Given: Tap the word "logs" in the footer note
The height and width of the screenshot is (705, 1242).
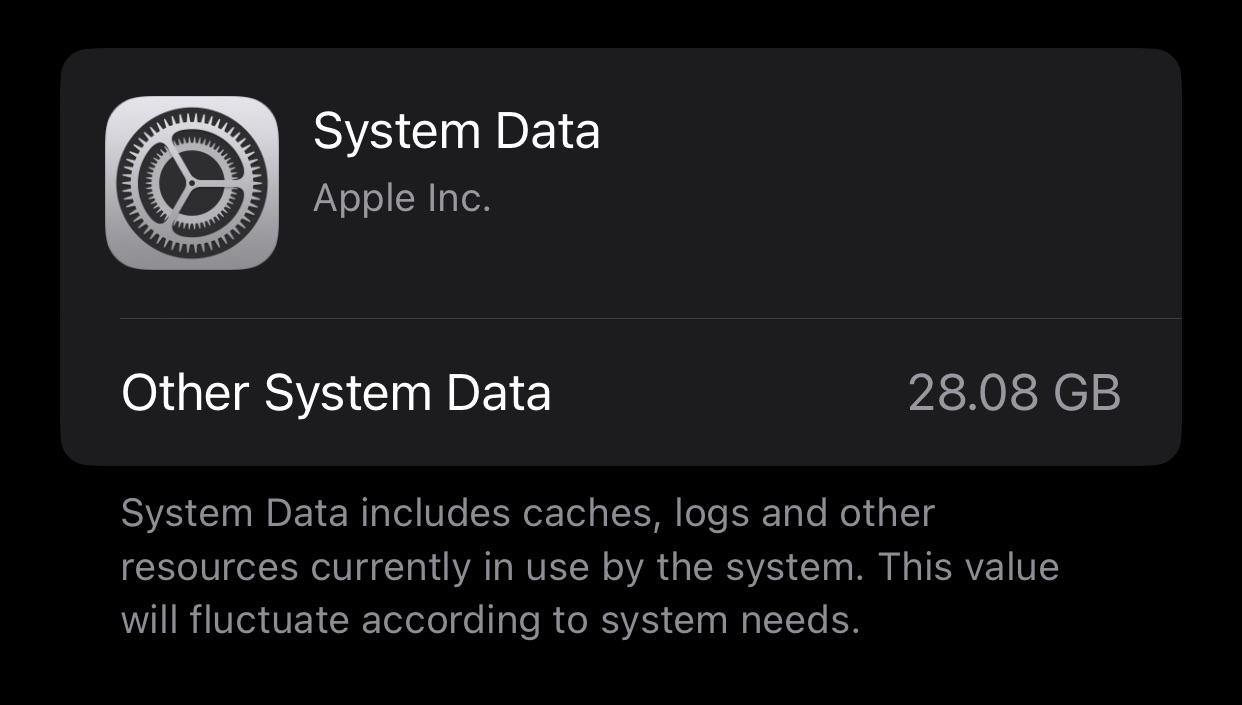Looking at the screenshot, I should pos(711,514).
